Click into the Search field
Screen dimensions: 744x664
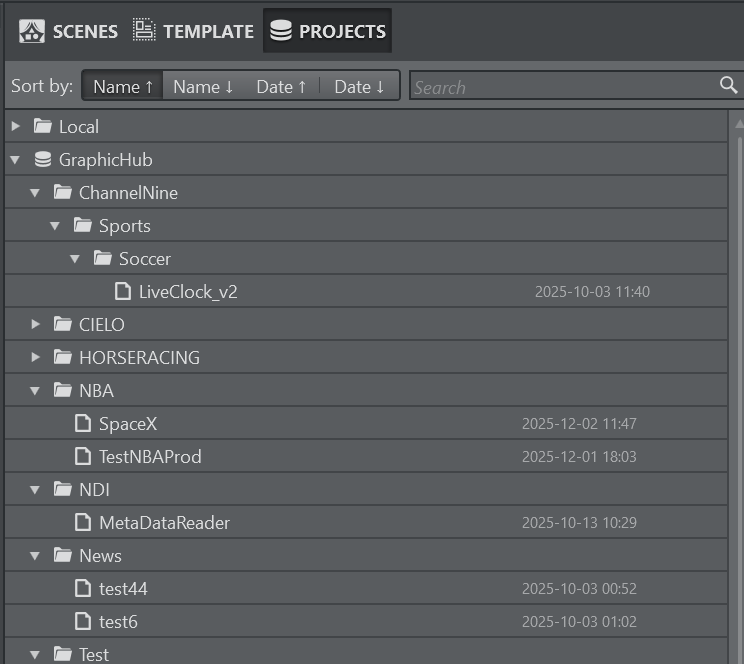[x=560, y=87]
